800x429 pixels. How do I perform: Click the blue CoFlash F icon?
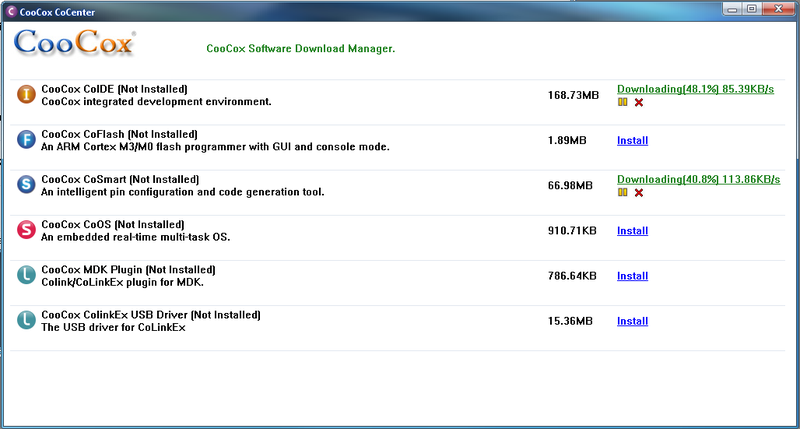(x=26, y=139)
